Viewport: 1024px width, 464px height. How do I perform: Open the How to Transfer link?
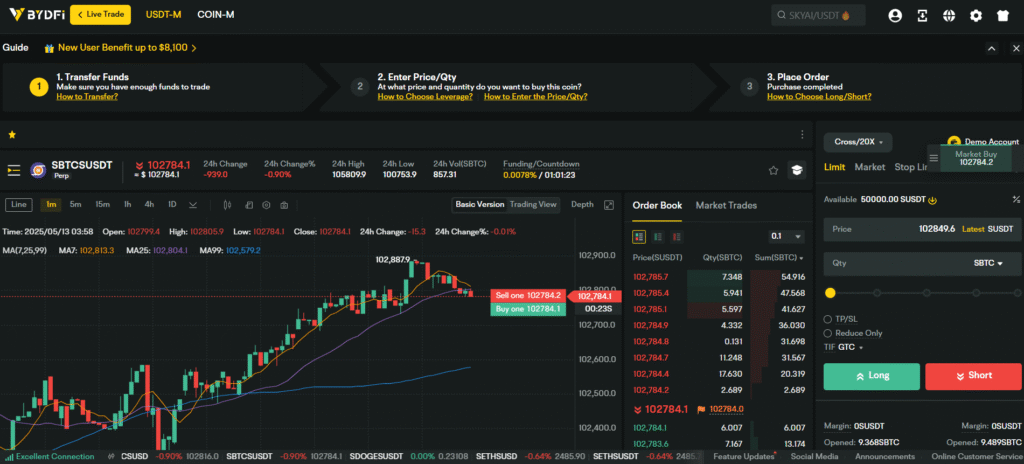click(x=87, y=97)
